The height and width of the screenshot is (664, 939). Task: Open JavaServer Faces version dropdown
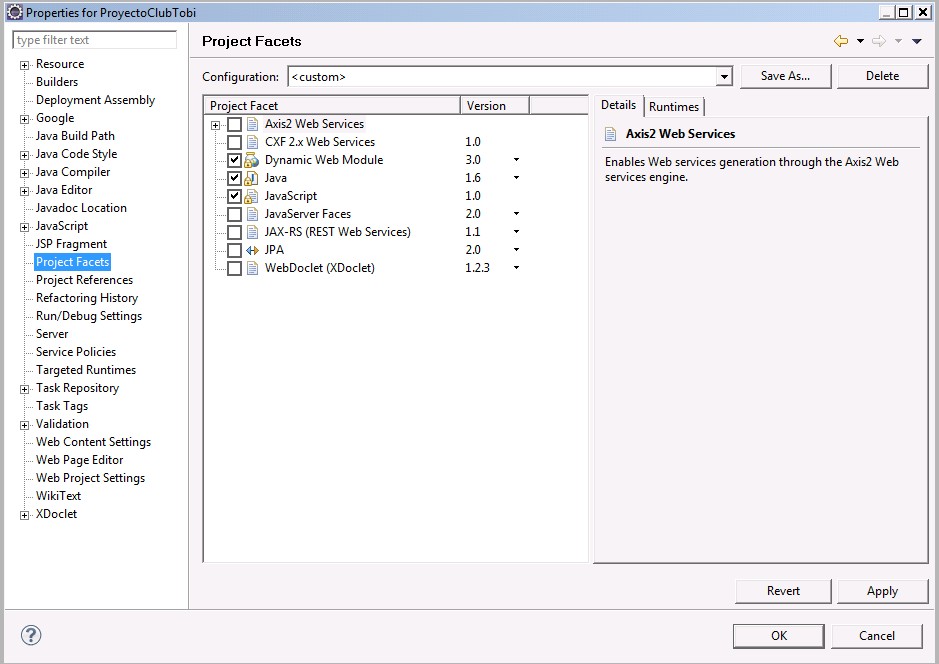[516, 214]
